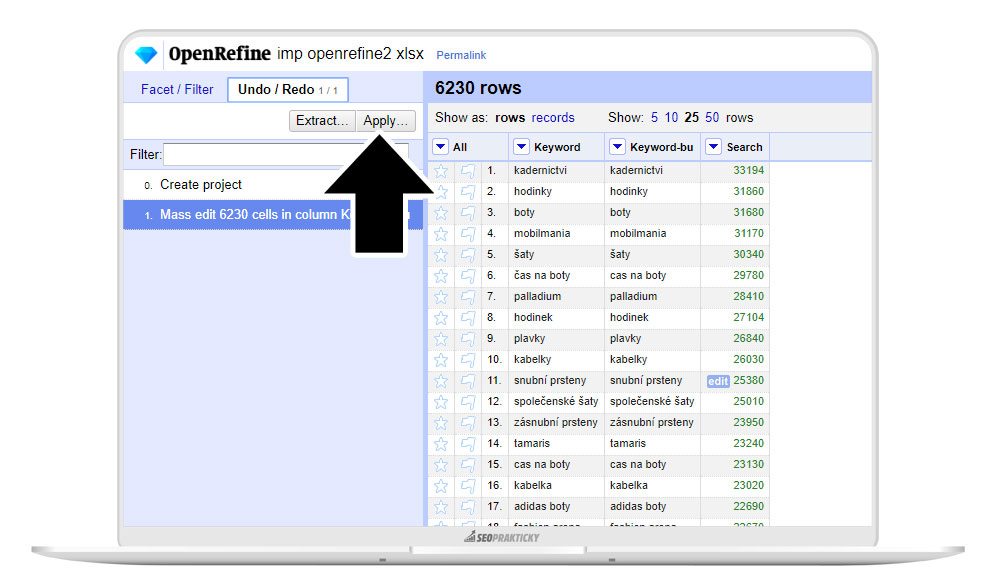The image size is (1000, 580).
Task: Star row 3 boty
Action: pyautogui.click(x=441, y=213)
